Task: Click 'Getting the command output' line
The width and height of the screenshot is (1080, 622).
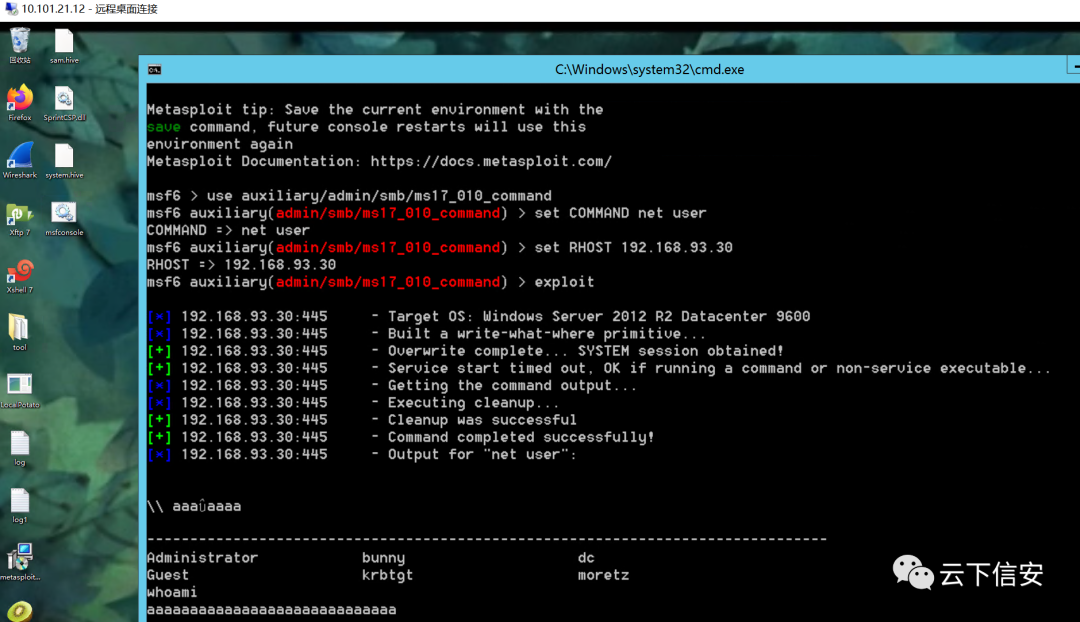Action: [392, 385]
